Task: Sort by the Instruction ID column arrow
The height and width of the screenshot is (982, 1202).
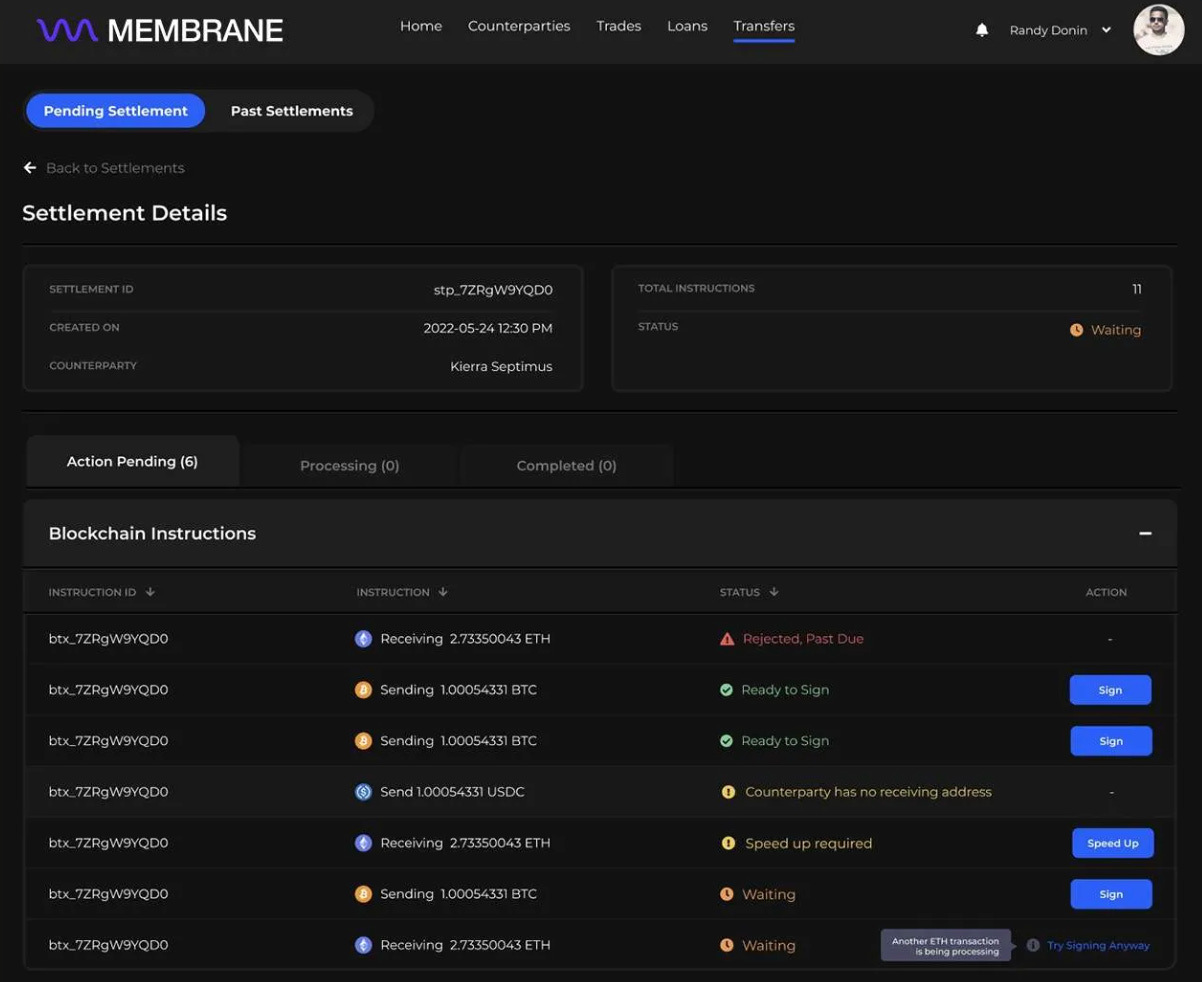Action: pos(150,591)
